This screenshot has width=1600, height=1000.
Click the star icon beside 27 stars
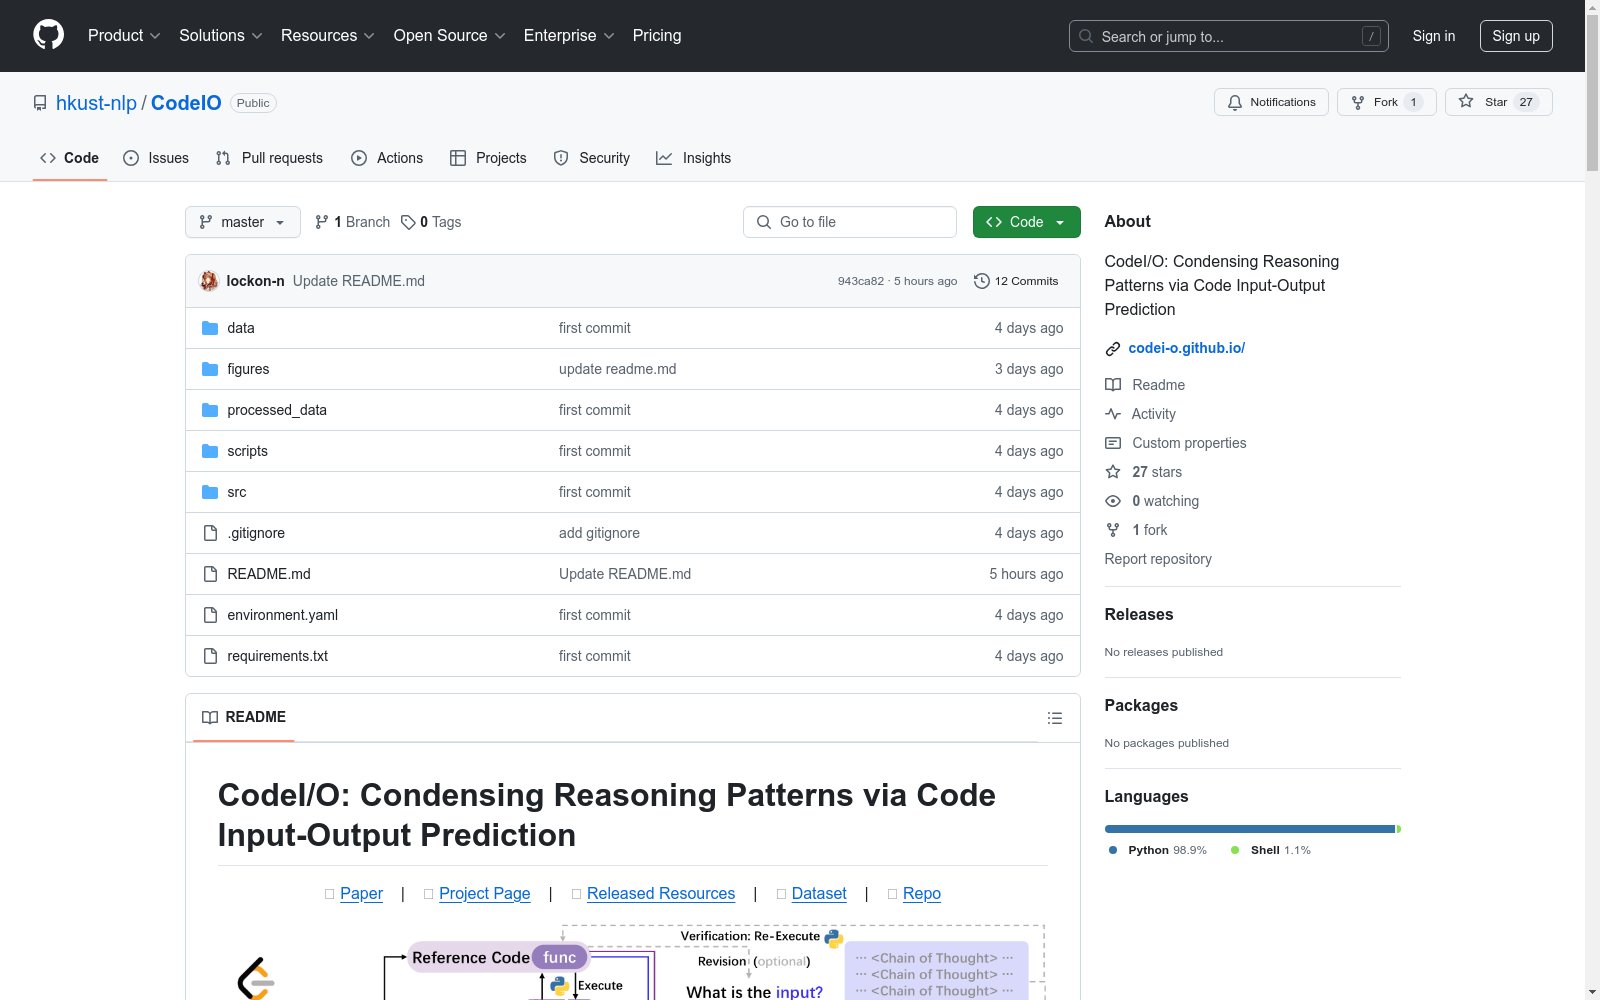[x=1113, y=472]
